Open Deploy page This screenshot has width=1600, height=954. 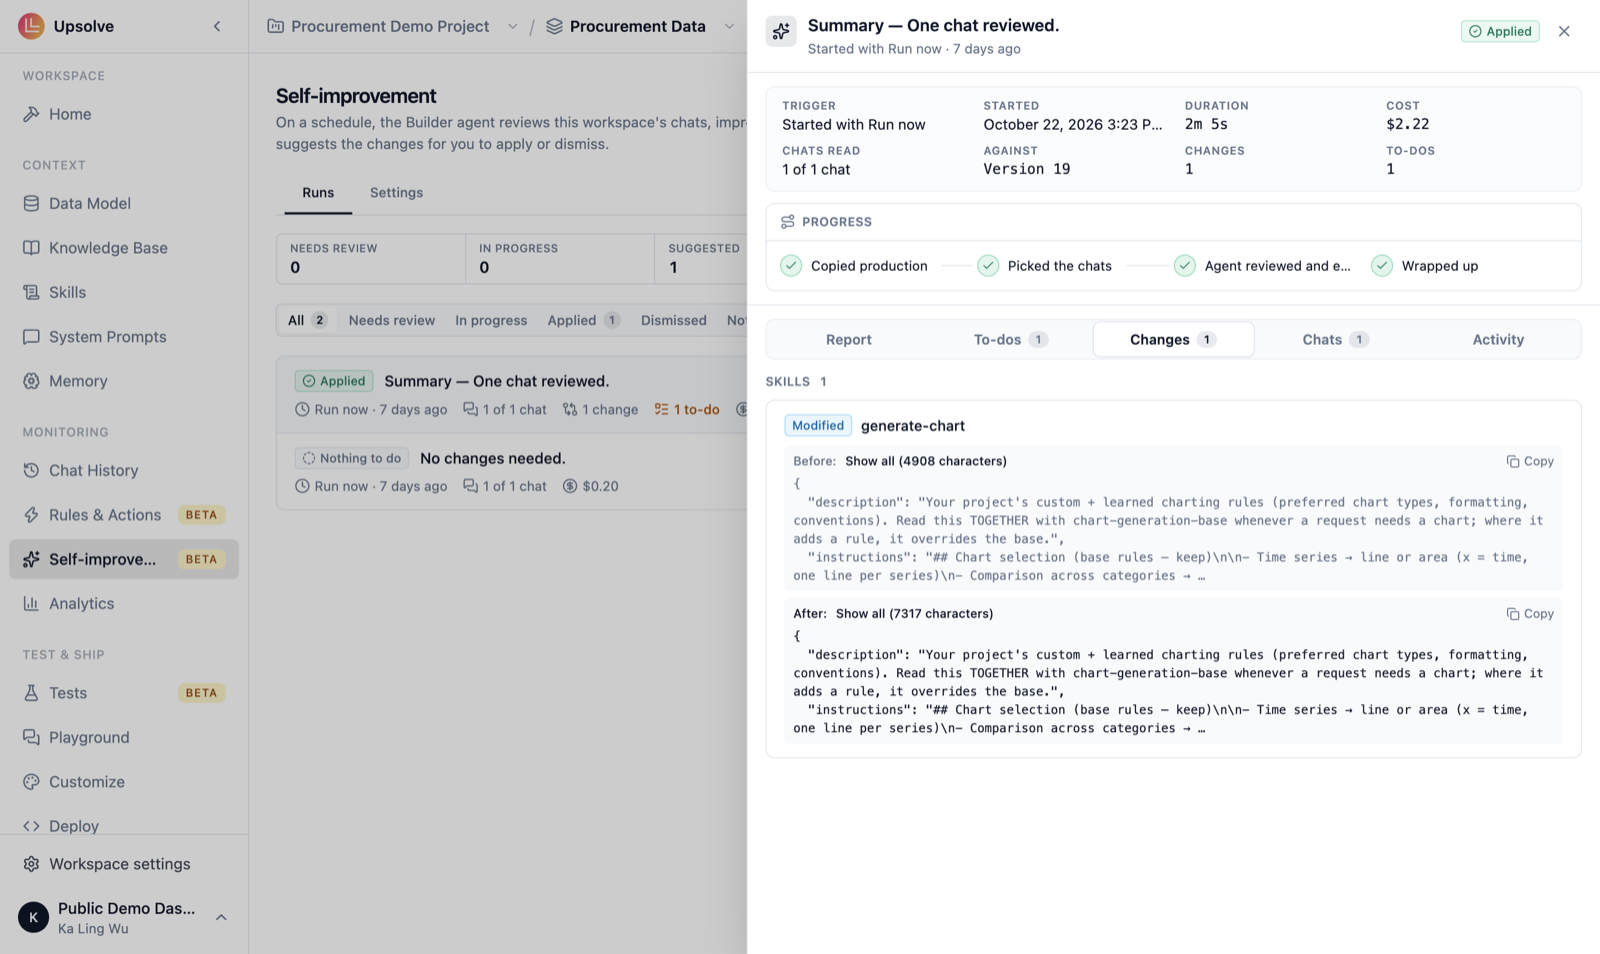pos(124,826)
